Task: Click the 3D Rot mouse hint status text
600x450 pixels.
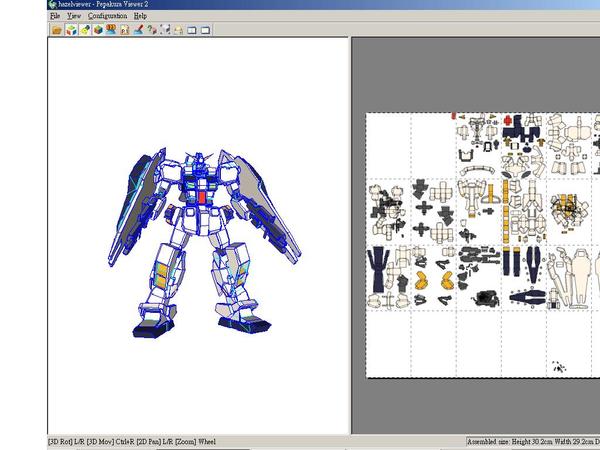Action: pyautogui.click(x=131, y=442)
